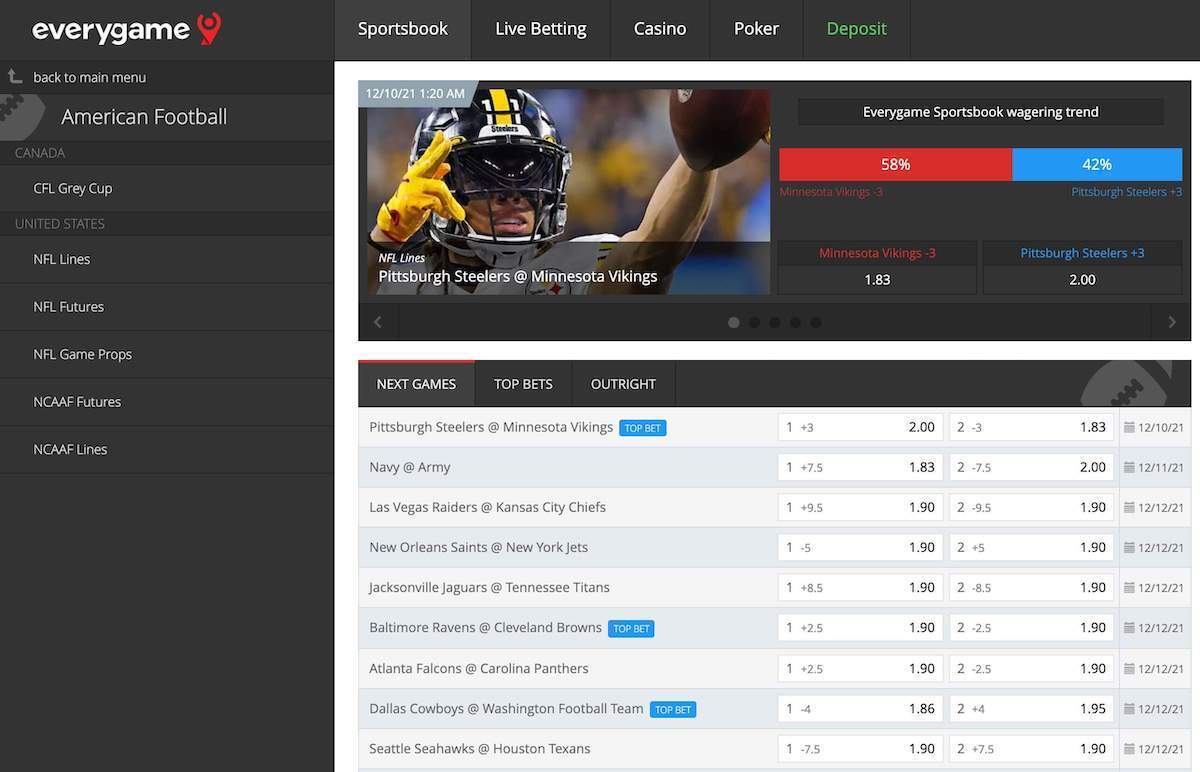Select the third carousel pagination dot
The width and height of the screenshot is (1200, 772).
775,322
